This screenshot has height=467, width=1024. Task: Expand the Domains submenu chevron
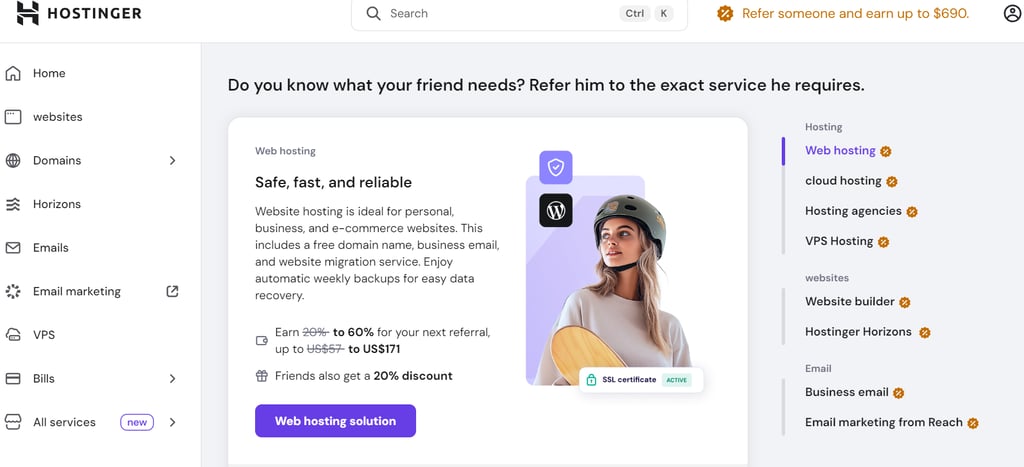[x=172, y=161]
